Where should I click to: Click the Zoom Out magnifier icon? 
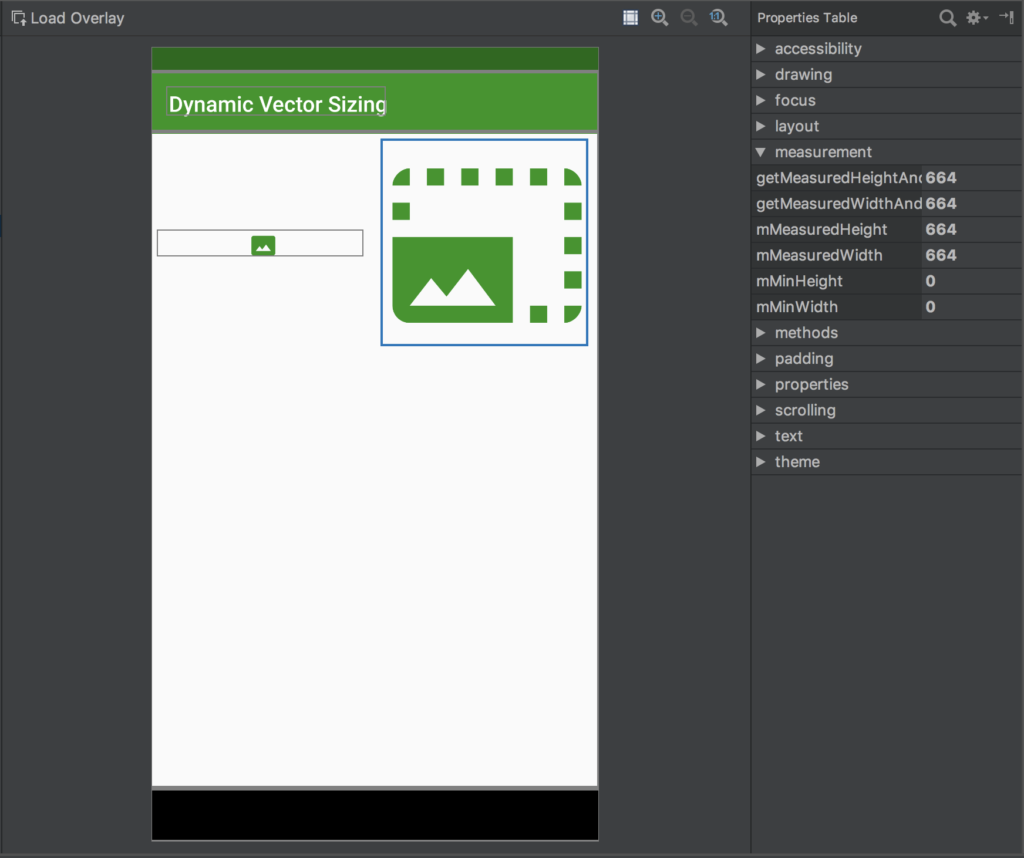click(690, 17)
